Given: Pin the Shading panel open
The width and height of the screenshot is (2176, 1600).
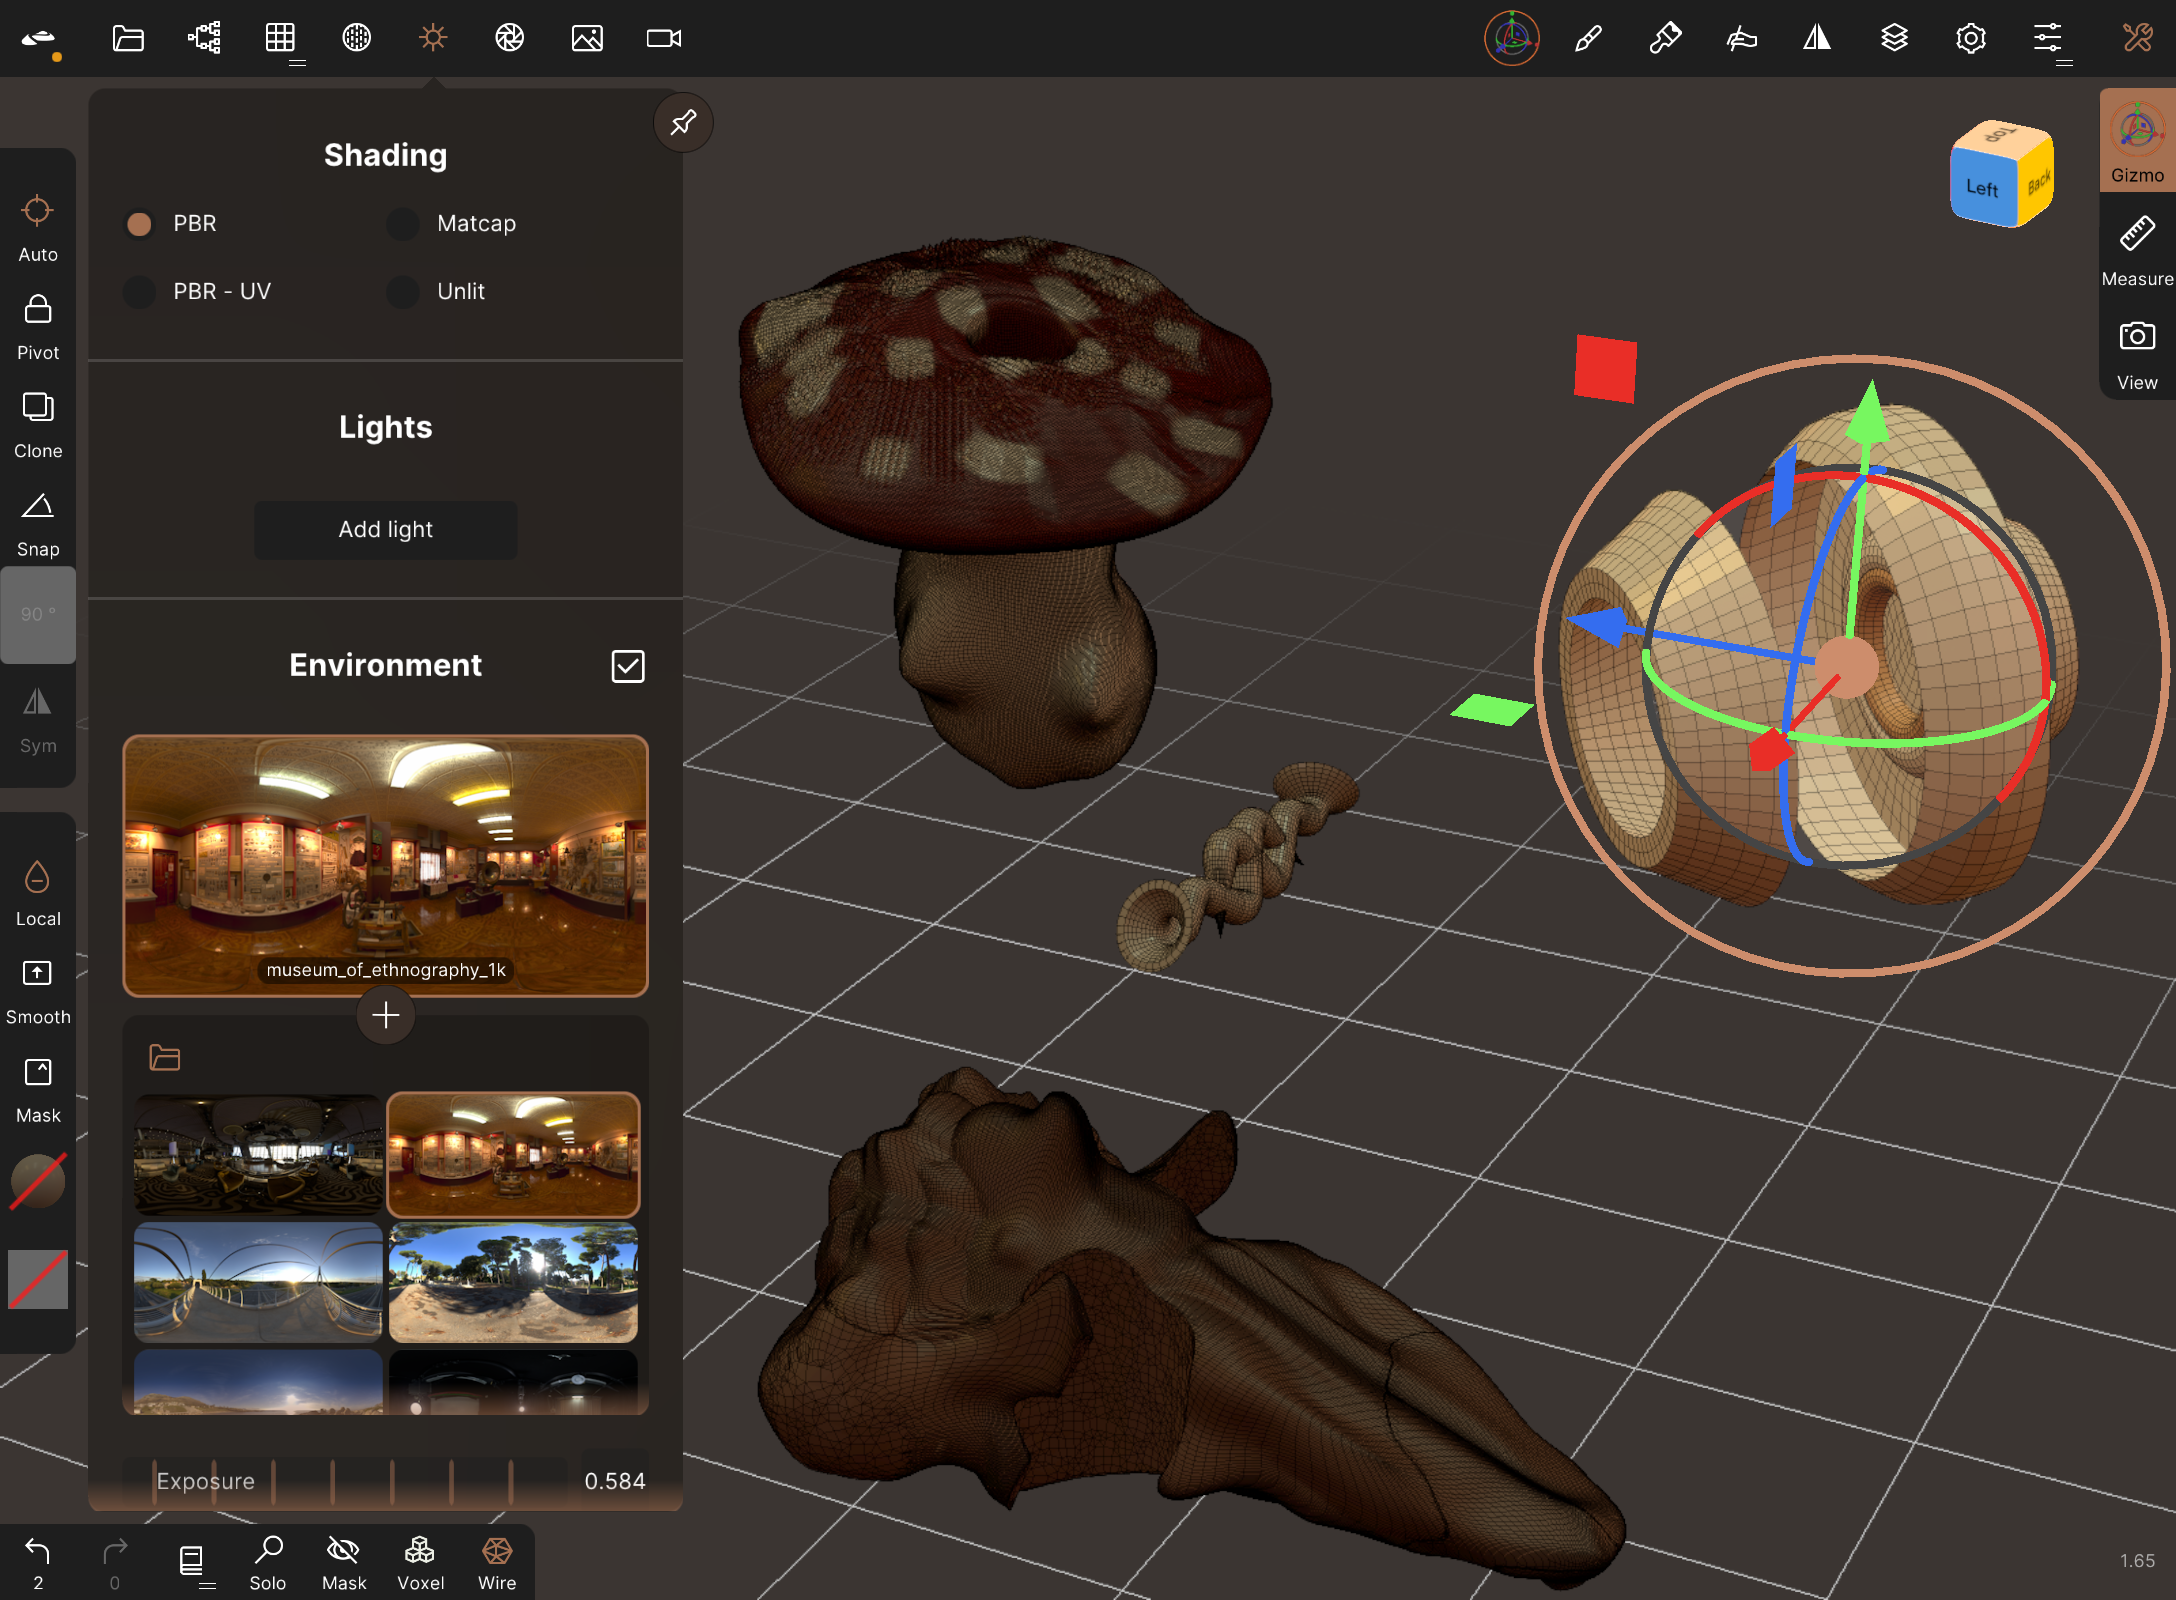Looking at the screenshot, I should coord(683,123).
